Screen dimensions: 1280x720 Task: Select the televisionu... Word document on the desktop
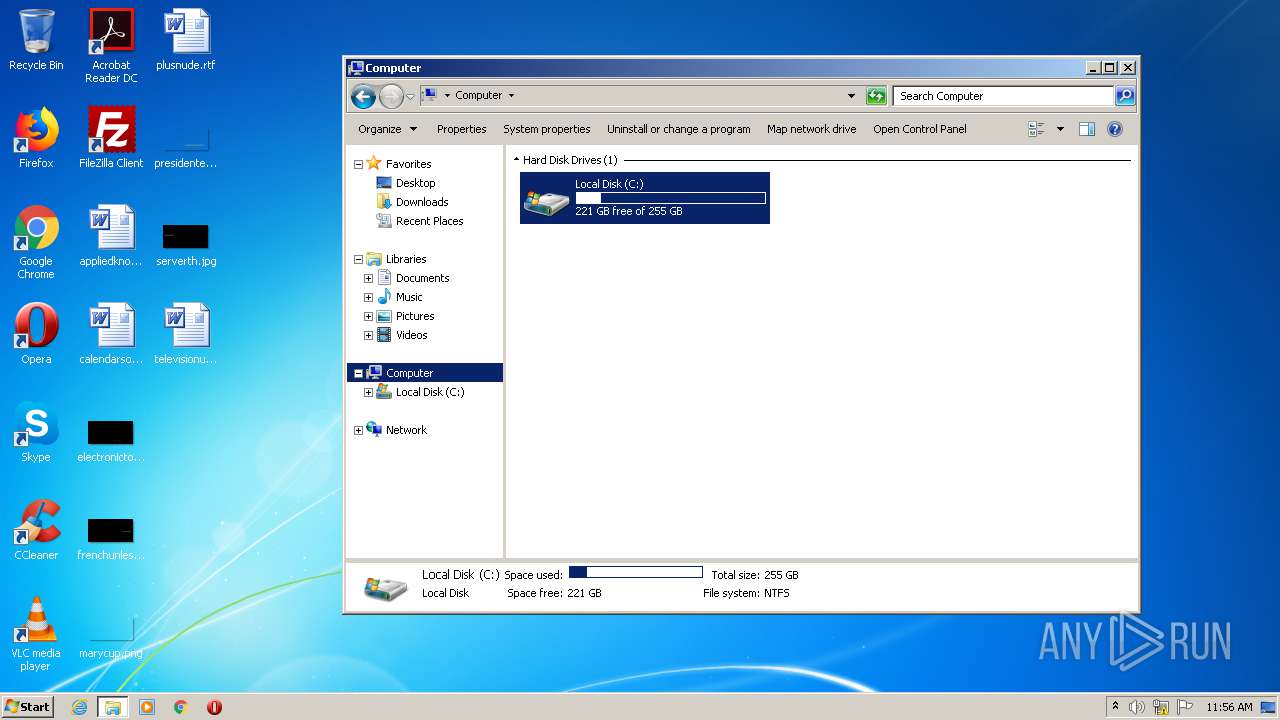click(186, 334)
